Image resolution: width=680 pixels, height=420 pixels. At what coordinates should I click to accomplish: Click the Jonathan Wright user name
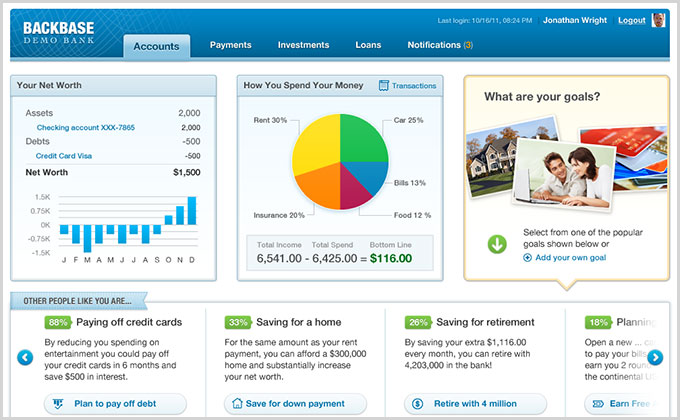click(575, 20)
